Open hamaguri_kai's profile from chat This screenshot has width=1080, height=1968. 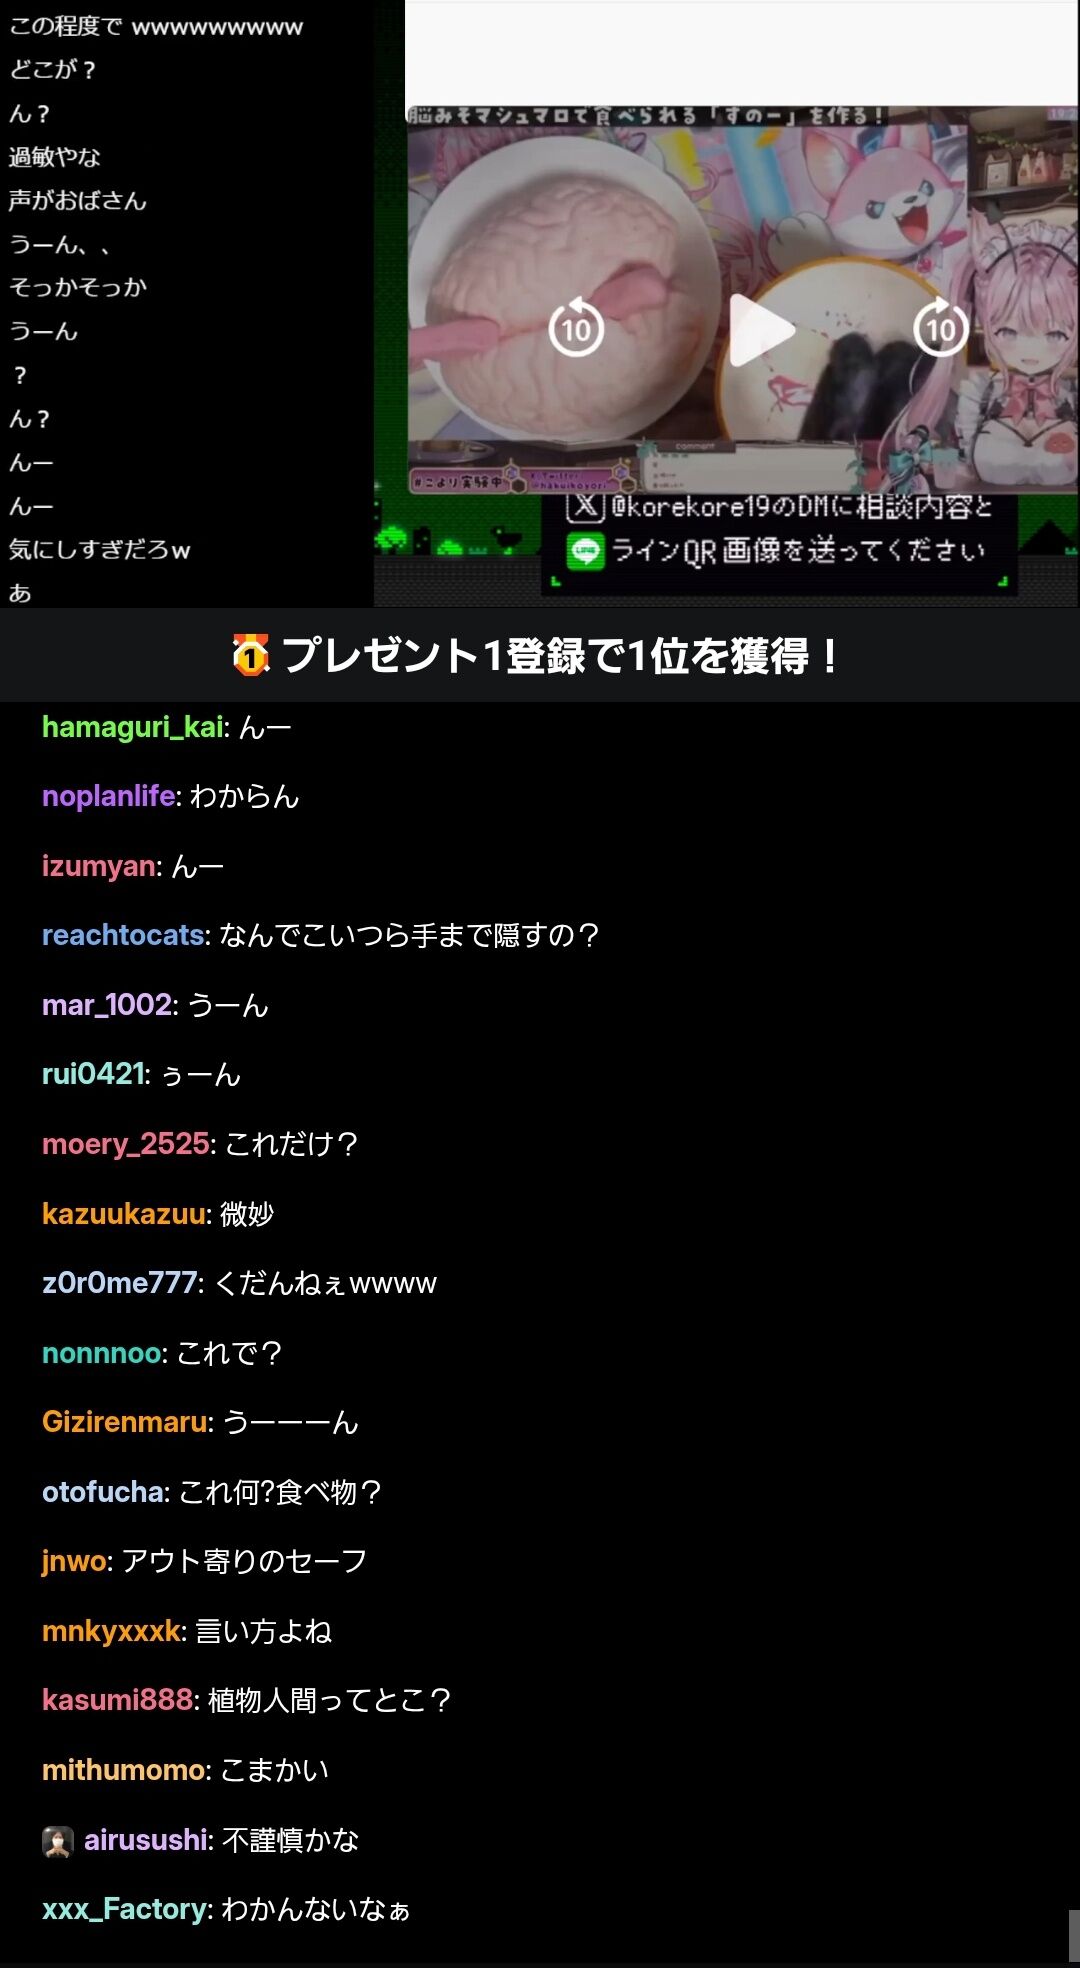[132, 727]
